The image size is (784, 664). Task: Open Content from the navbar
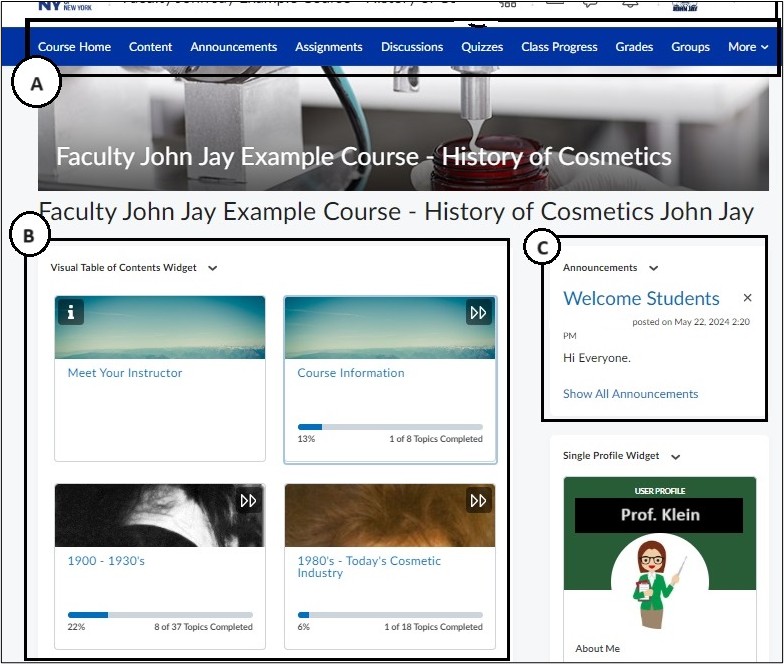tap(150, 47)
